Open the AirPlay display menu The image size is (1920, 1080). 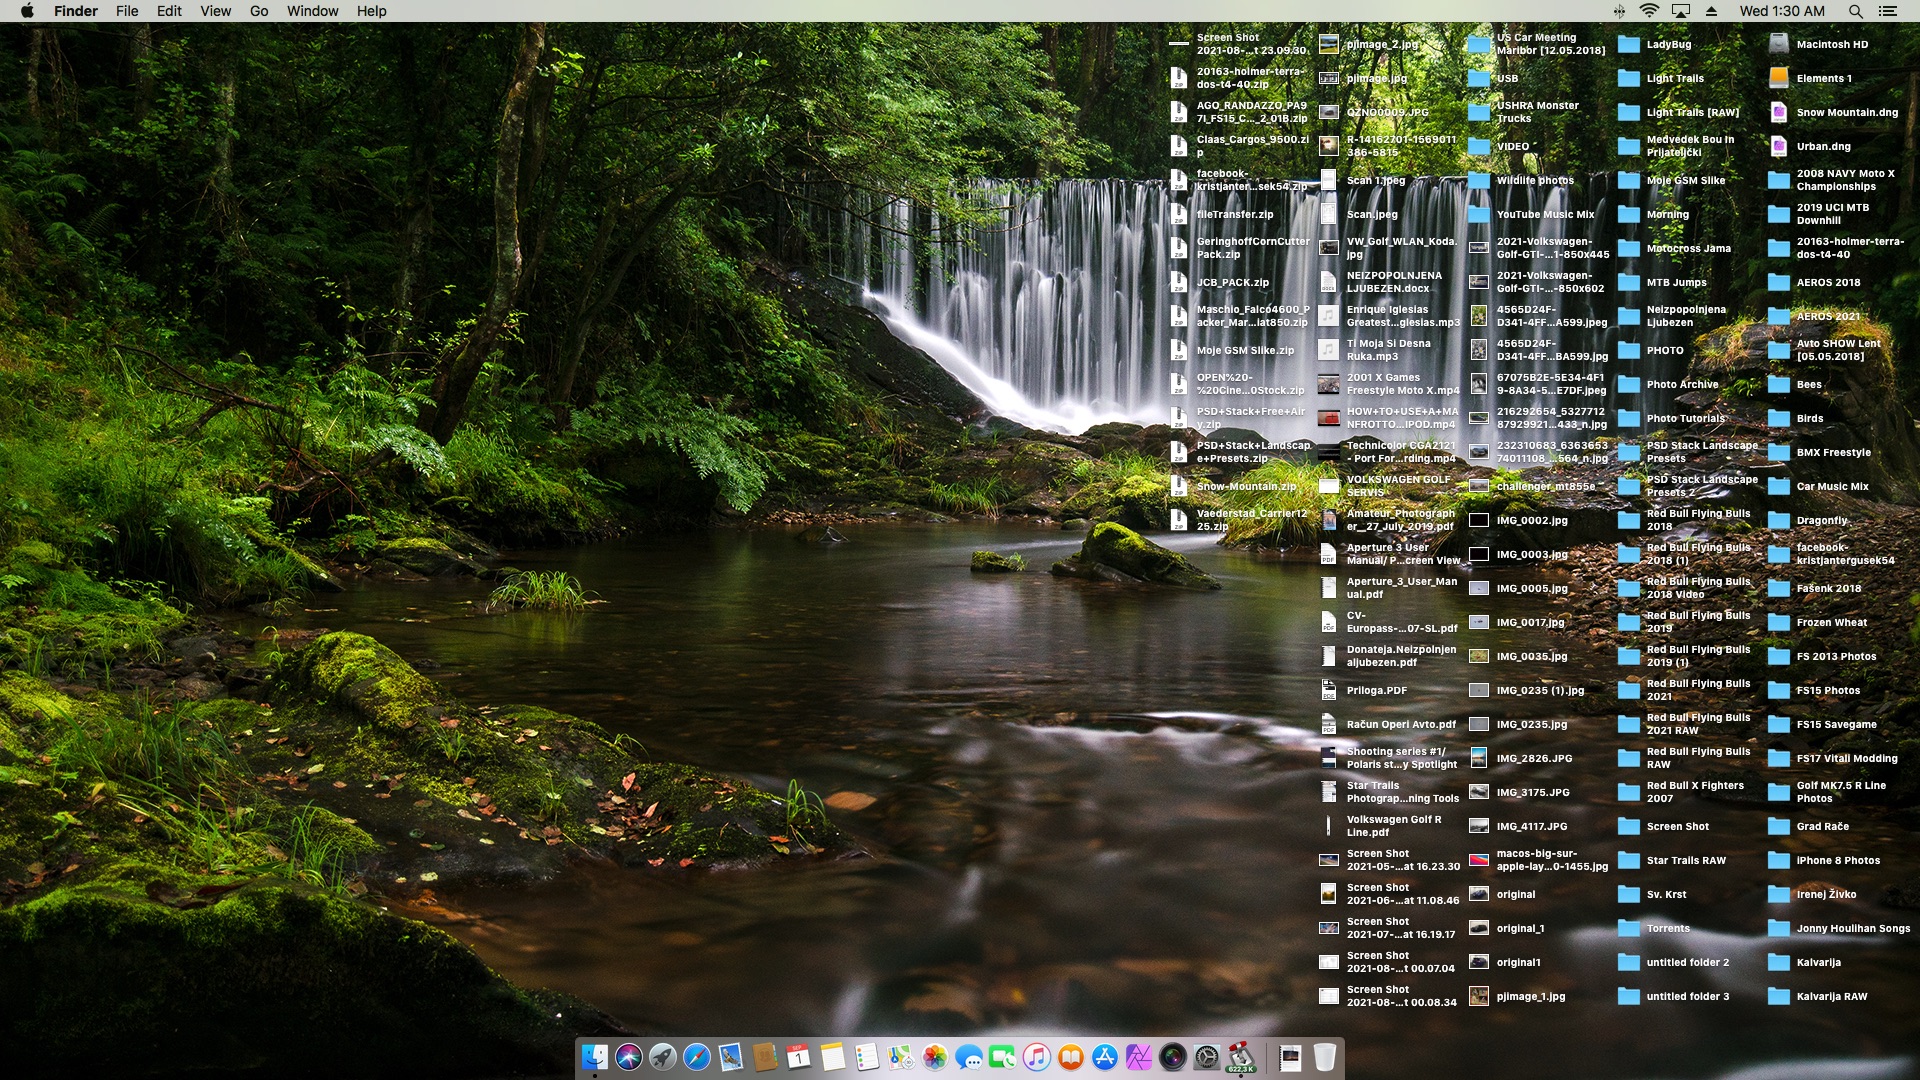coord(1681,11)
